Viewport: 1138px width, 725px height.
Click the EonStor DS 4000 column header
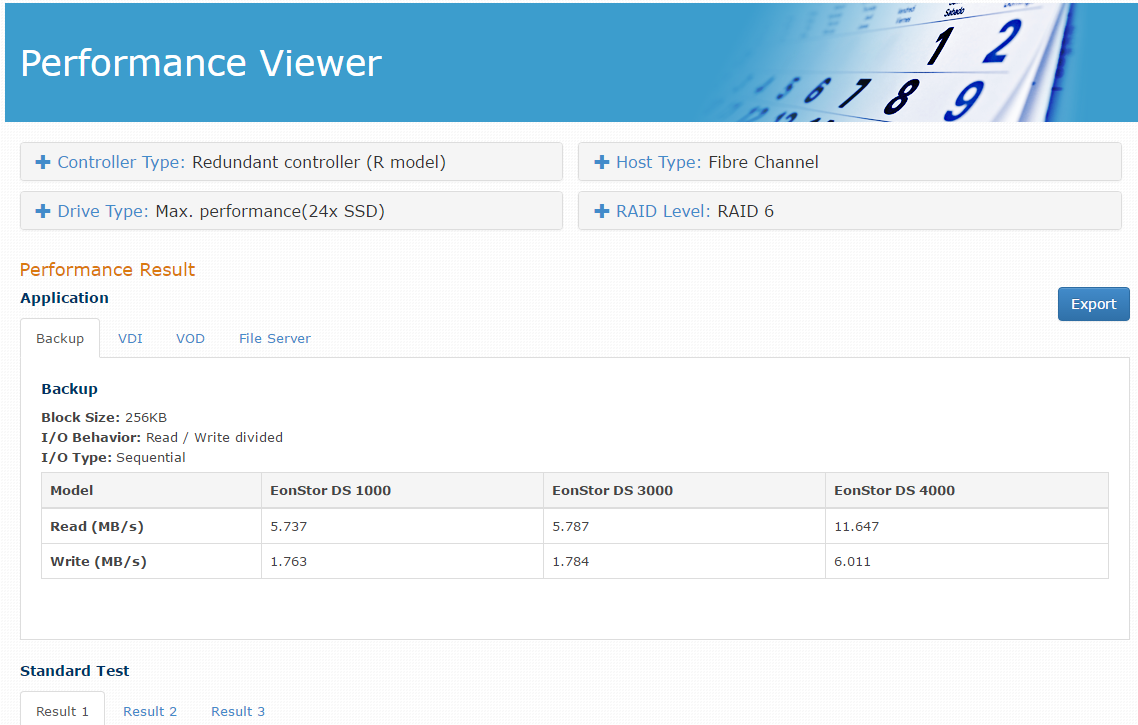coord(967,491)
